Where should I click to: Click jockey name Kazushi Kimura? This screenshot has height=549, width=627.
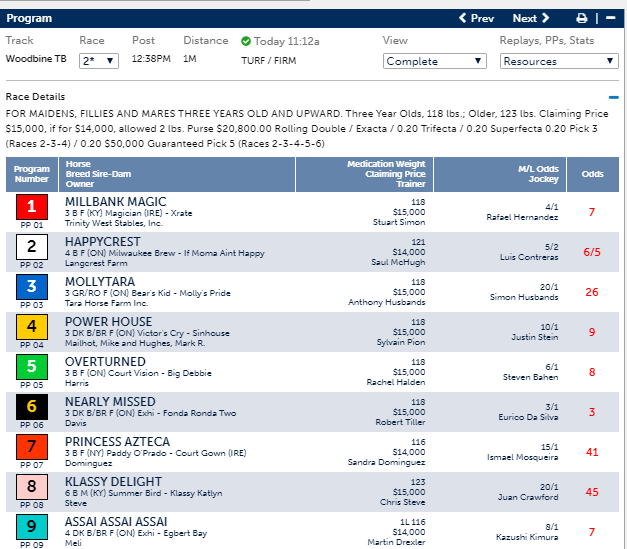pyautogui.click(x=527, y=537)
